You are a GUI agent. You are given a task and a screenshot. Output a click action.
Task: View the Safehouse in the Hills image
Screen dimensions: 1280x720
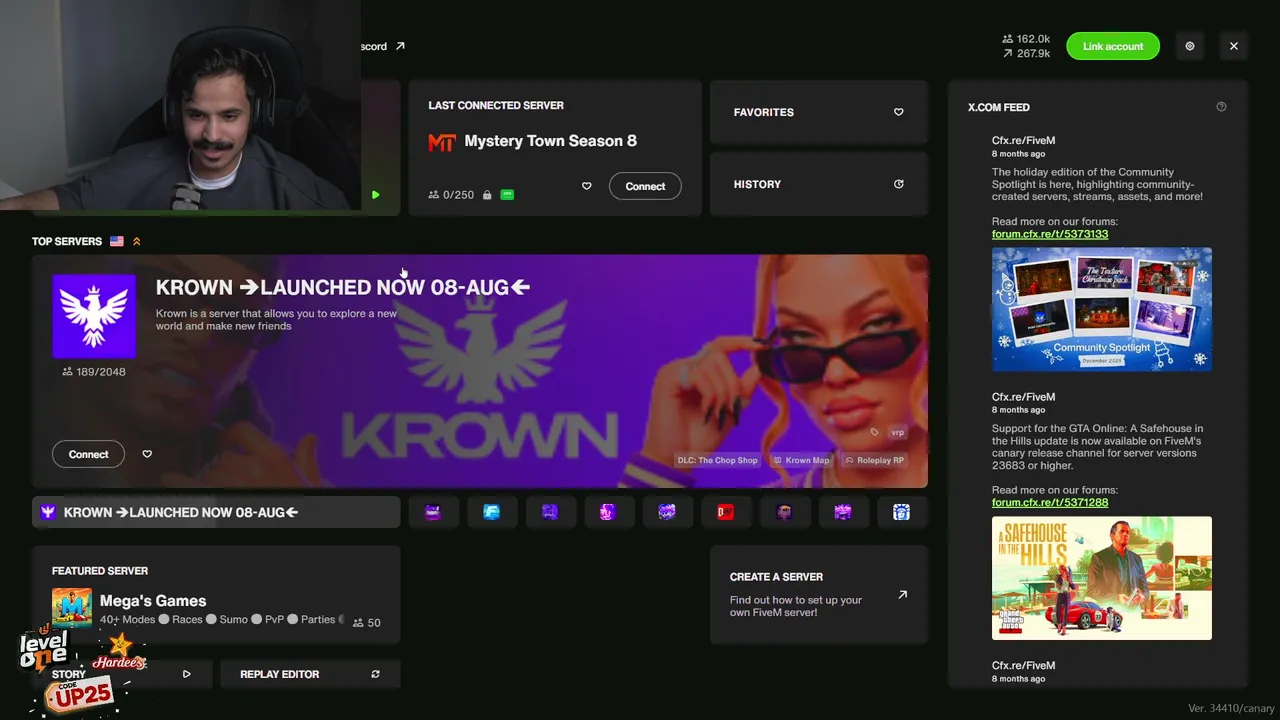coord(1102,578)
